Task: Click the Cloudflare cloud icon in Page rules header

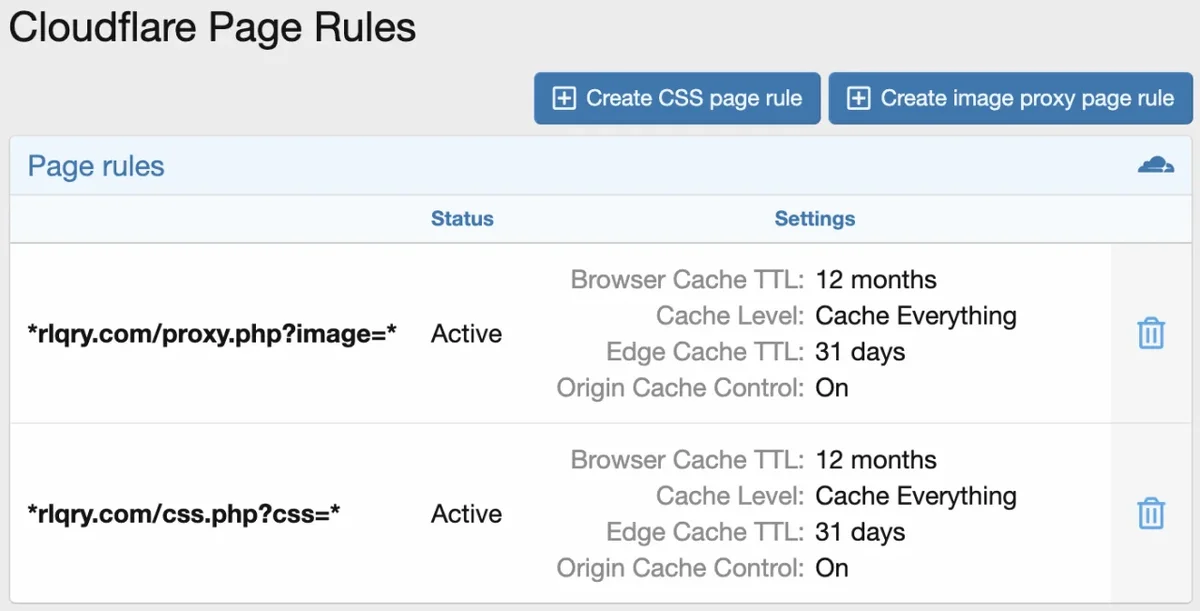Action: tap(1157, 165)
